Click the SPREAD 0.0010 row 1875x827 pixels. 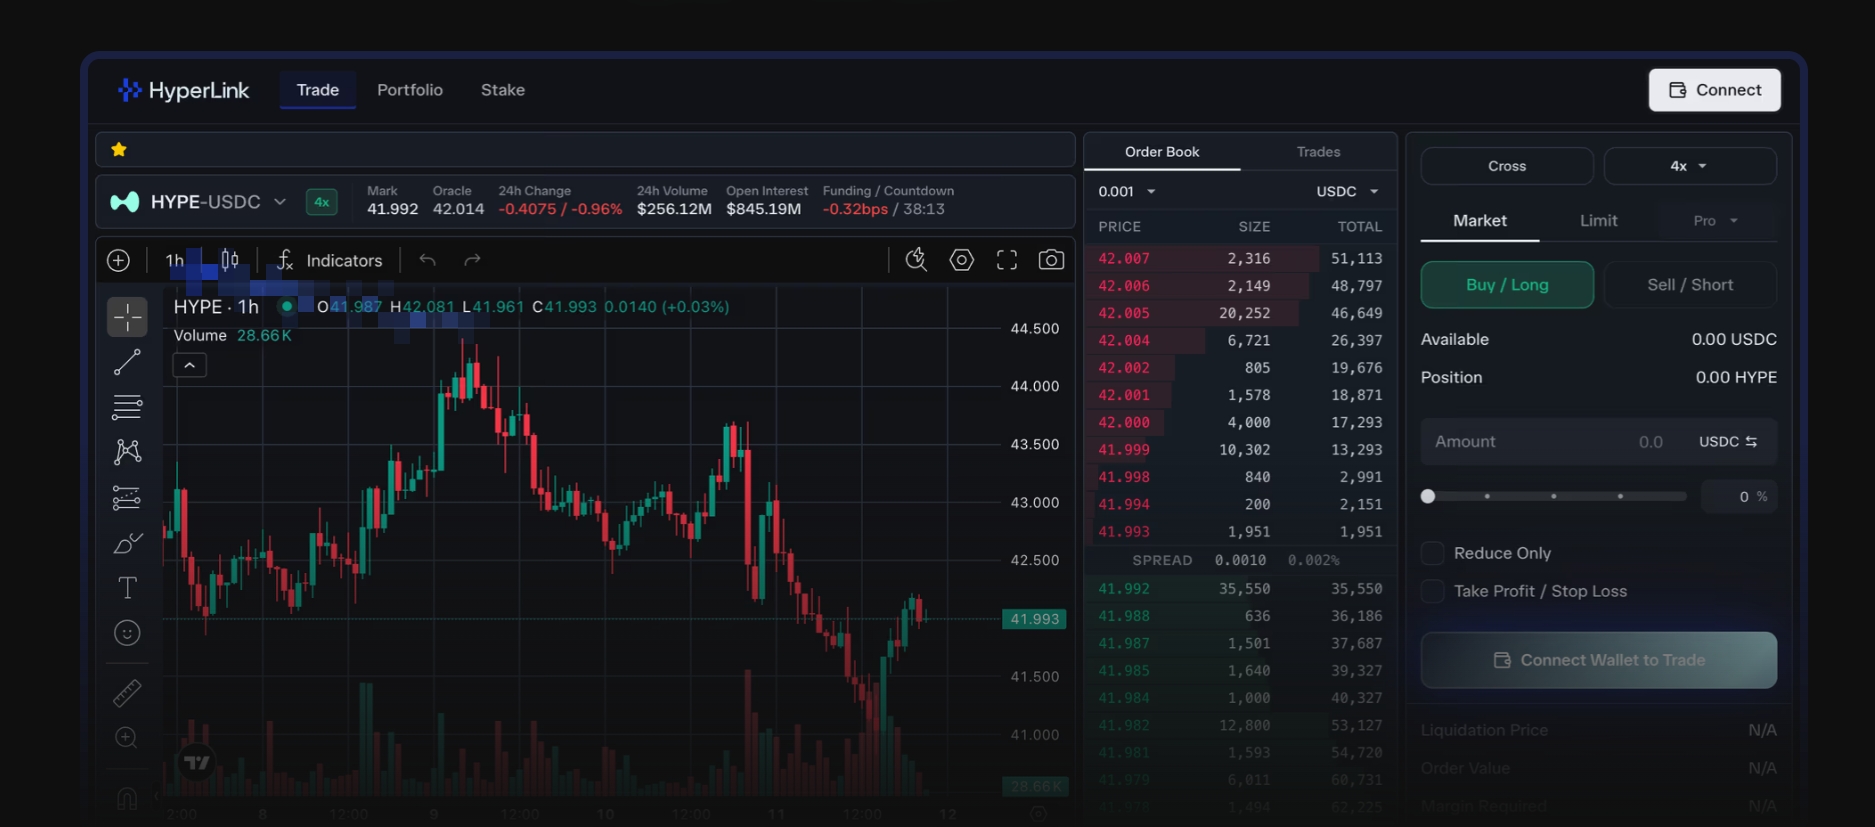click(x=1240, y=560)
